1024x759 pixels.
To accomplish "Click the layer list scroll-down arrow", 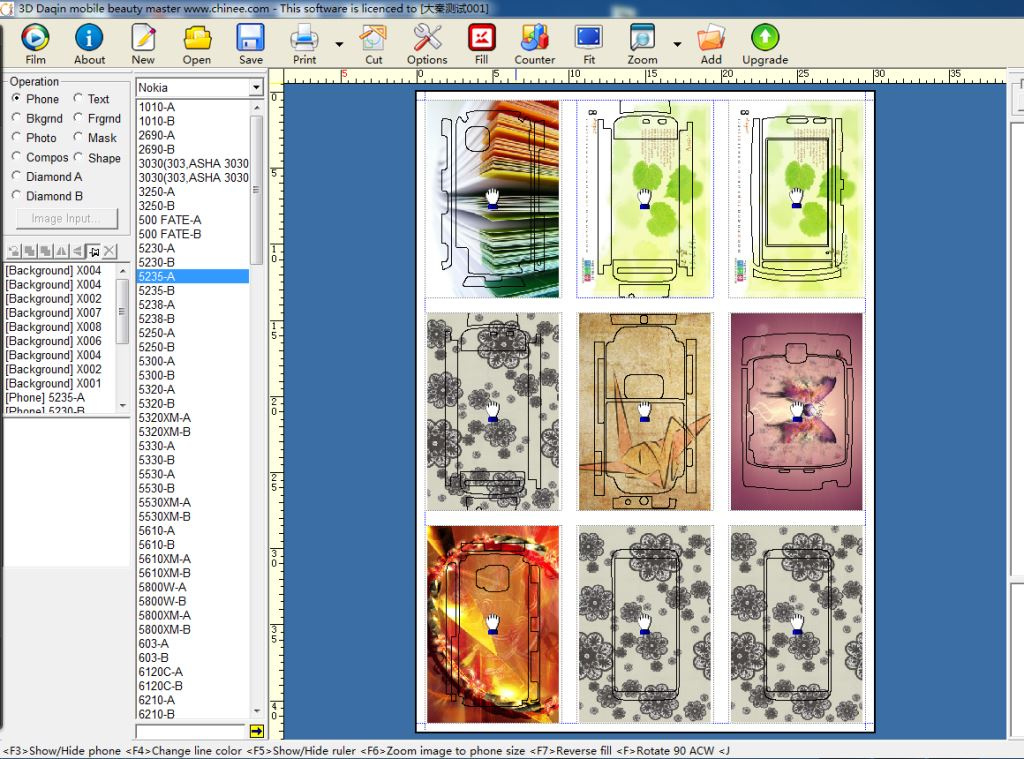I will pos(122,405).
